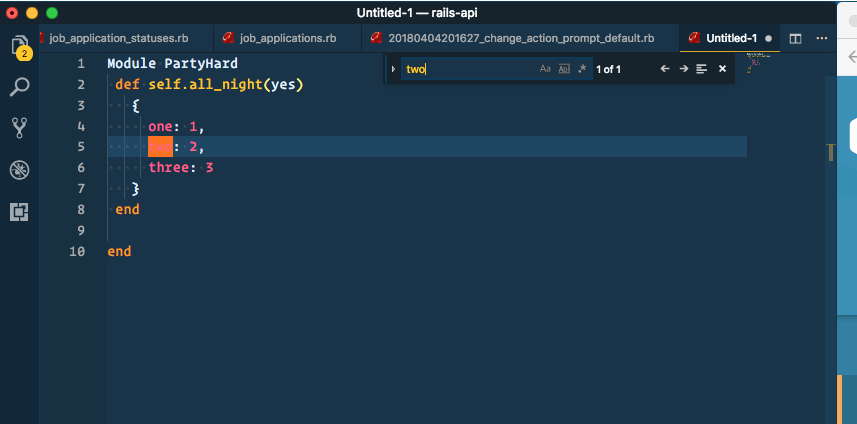Toggle Use Regular Expression in find widget
Screen dimensions: 857x424
coord(582,69)
